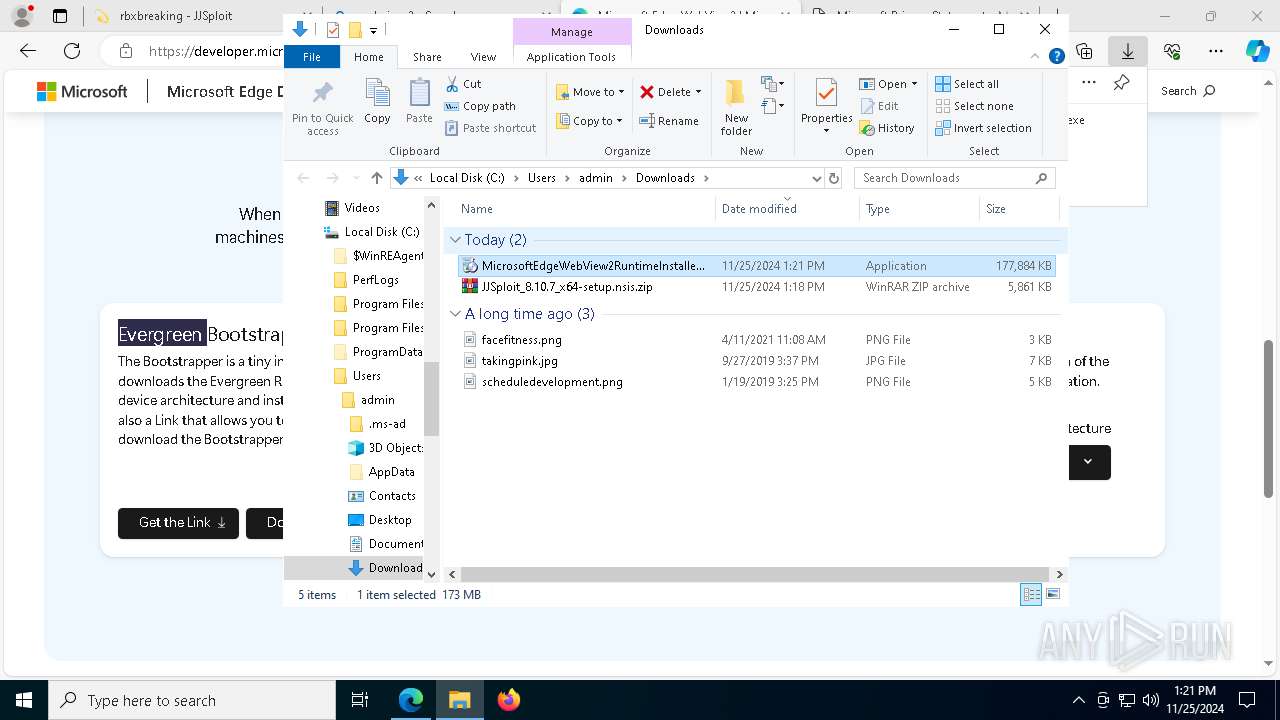This screenshot has width=1280, height=720.
Task: Click the Edge refresh page button
Action: click(72, 51)
